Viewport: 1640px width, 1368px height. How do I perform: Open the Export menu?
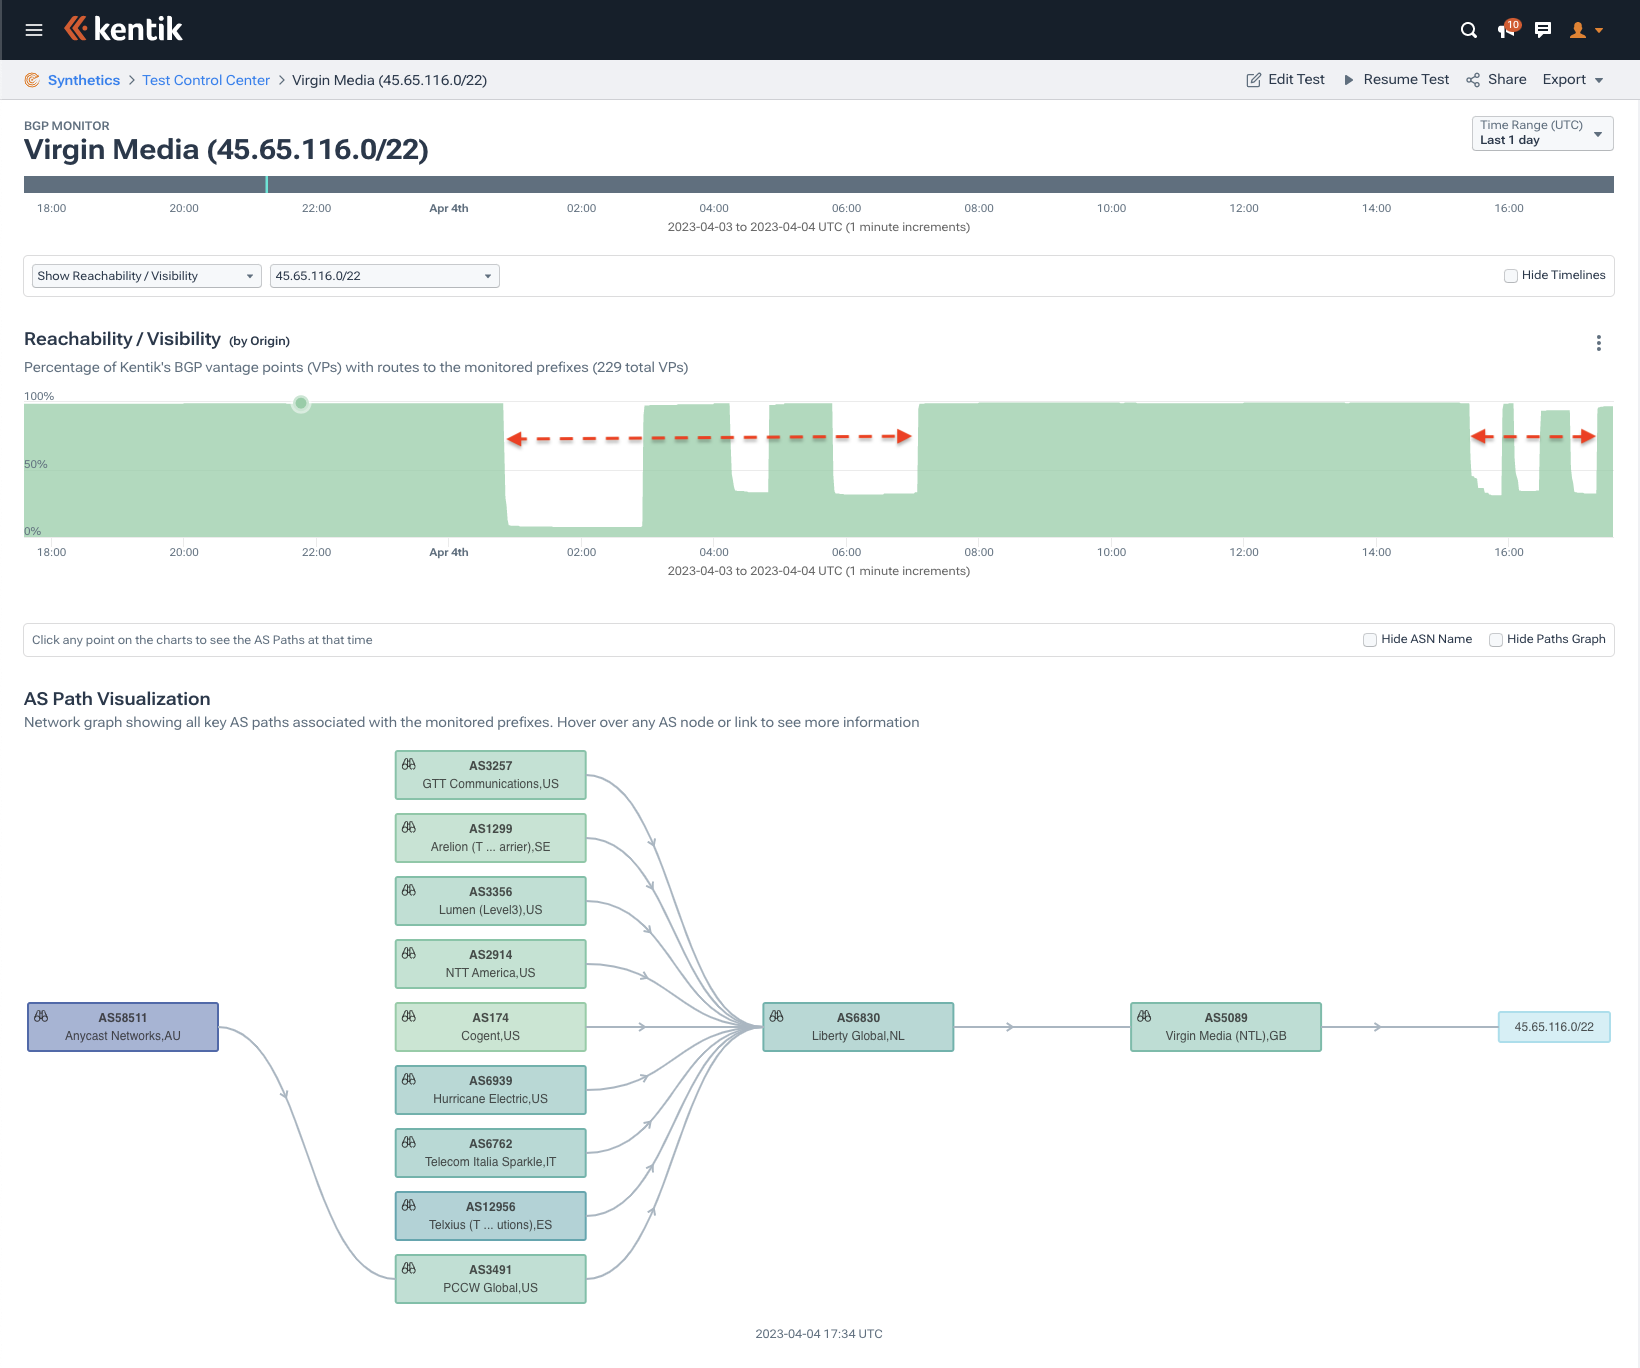pyautogui.click(x=1573, y=80)
